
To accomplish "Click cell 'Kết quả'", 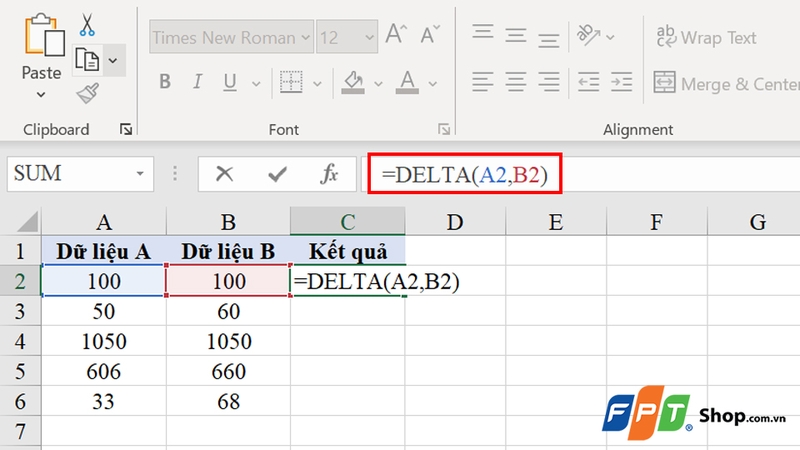I will [347, 251].
